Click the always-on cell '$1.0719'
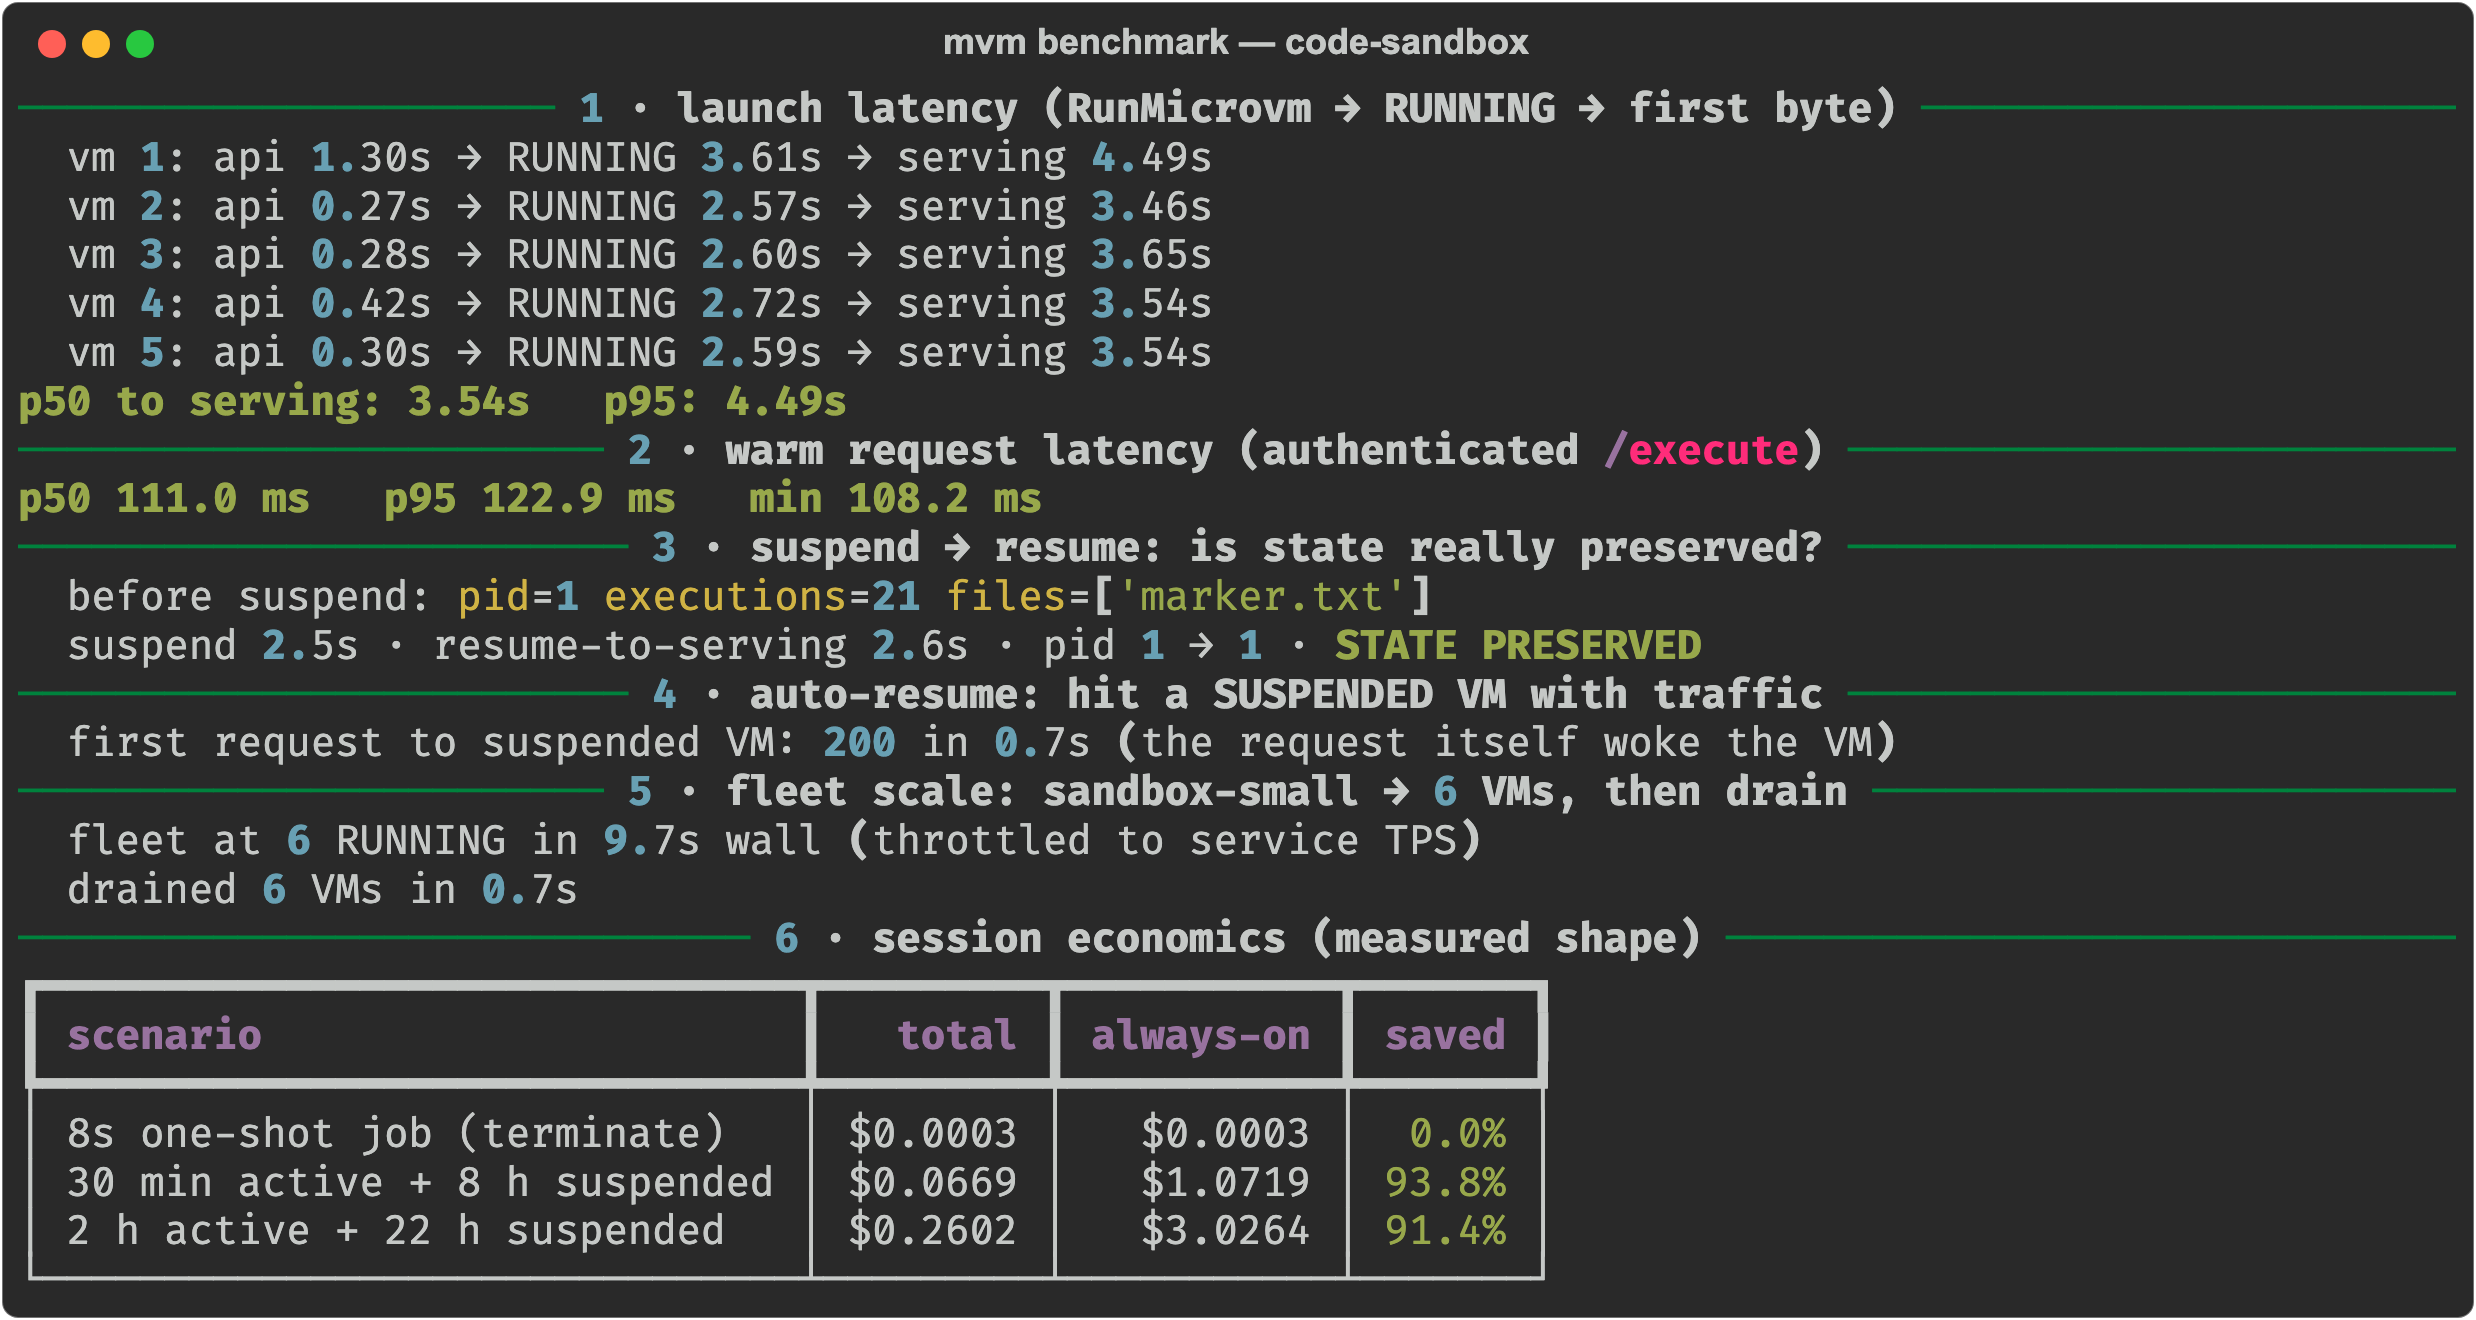 click(1225, 1183)
